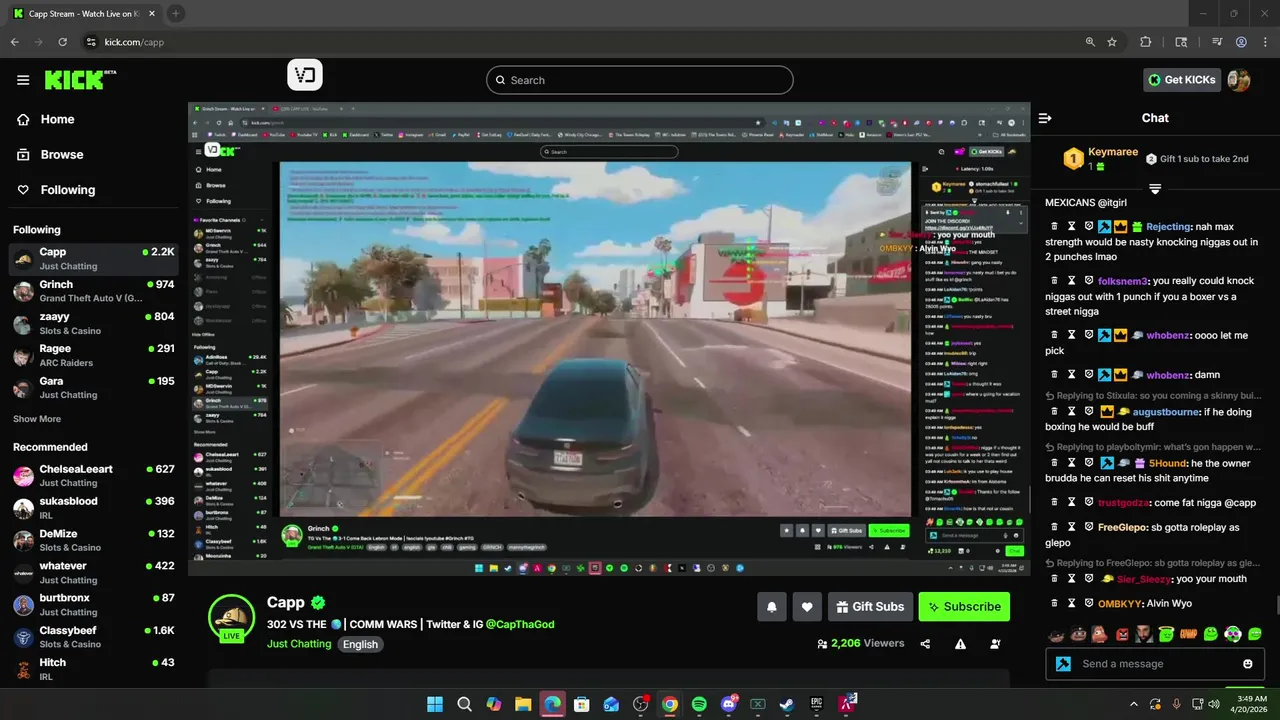The width and height of the screenshot is (1280, 720).
Task: Open Steam from the taskbar
Action: pos(787,704)
